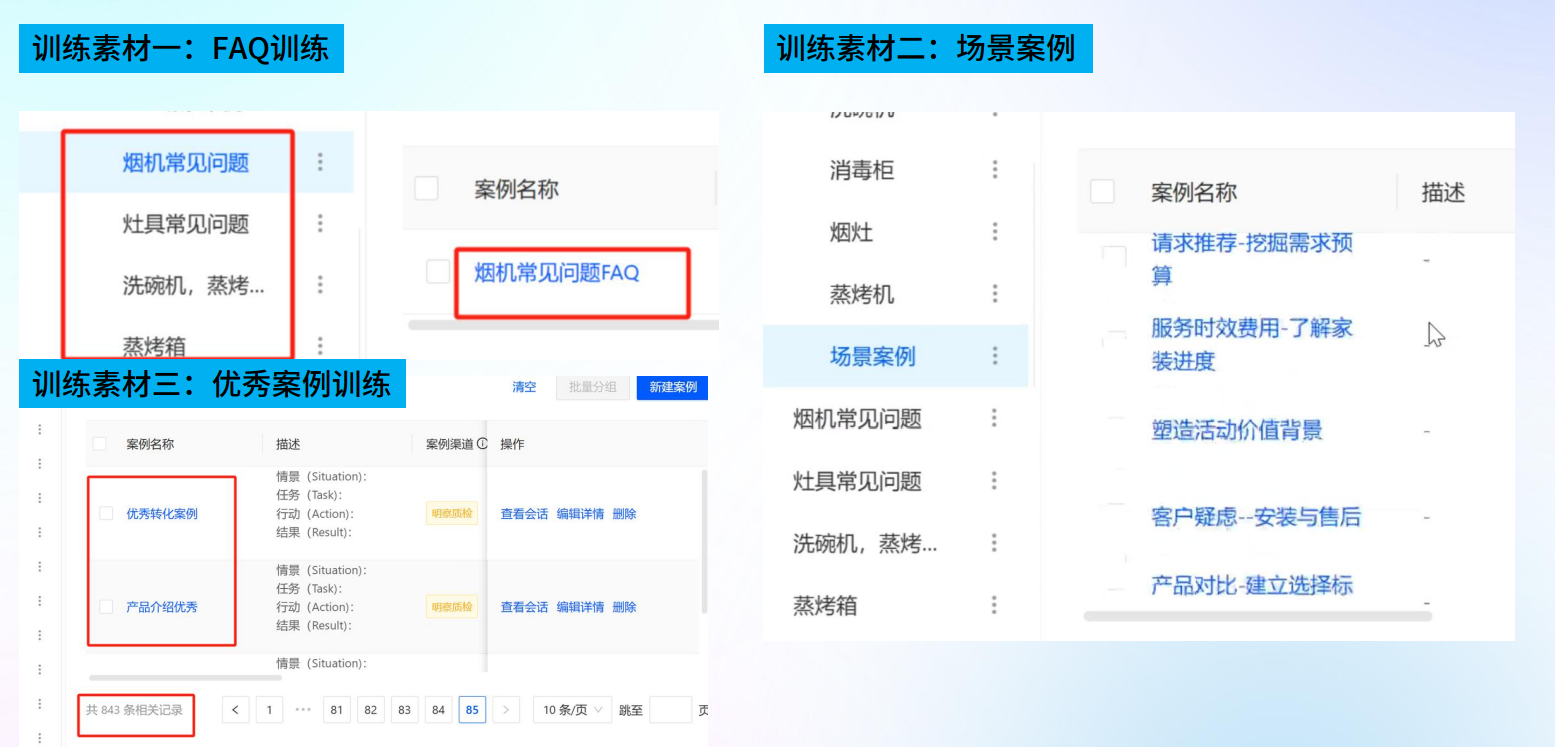Open 产品介绍优秀 case link
Screen dimensions: 1555x747
pyautogui.click(x=162, y=607)
